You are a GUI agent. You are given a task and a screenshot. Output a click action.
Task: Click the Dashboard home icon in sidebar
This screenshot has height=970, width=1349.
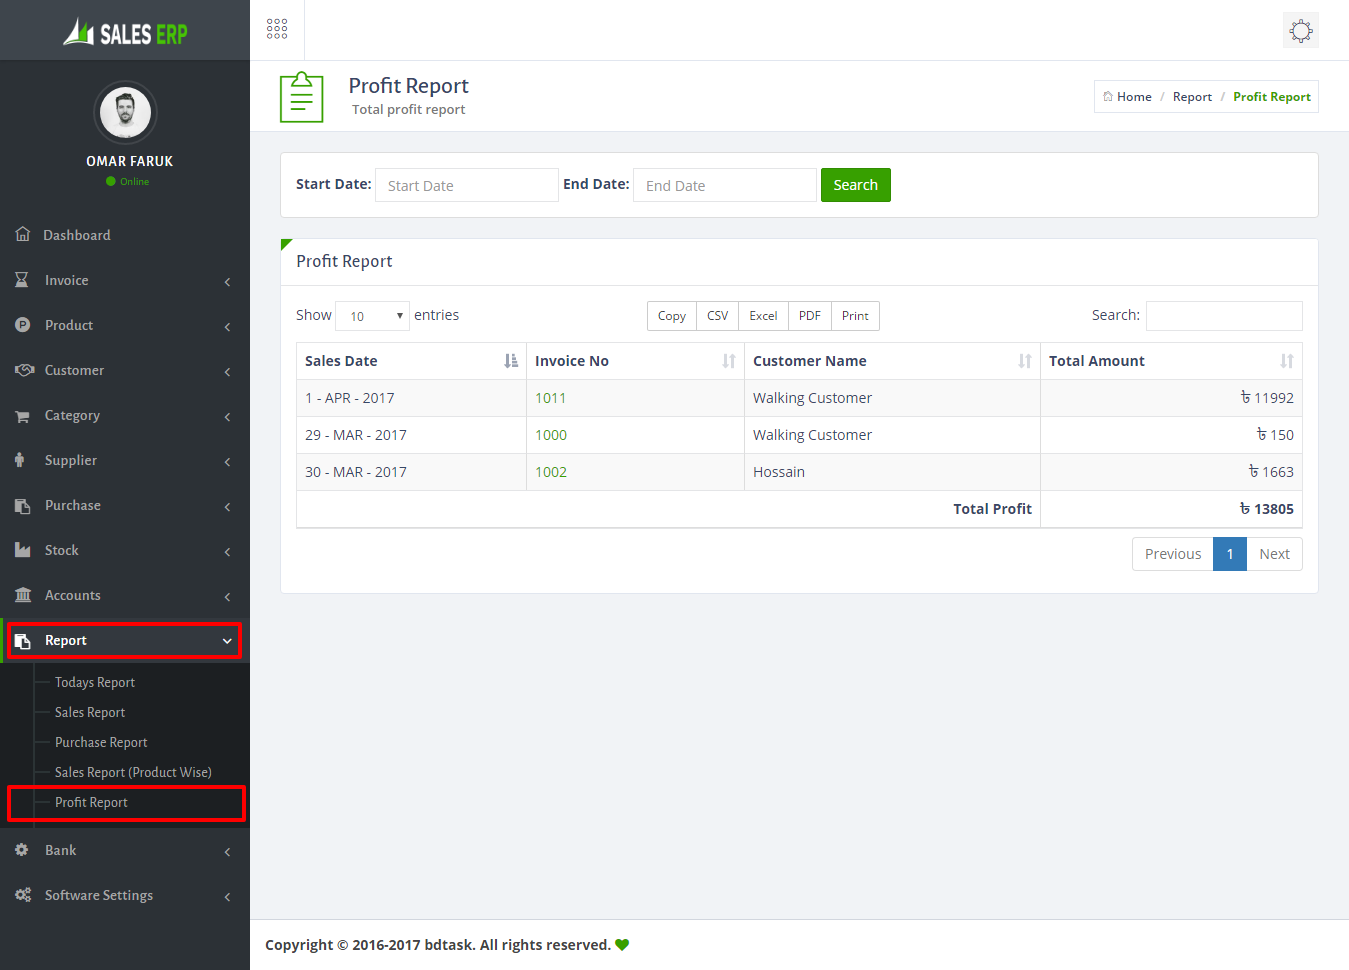[23, 234]
